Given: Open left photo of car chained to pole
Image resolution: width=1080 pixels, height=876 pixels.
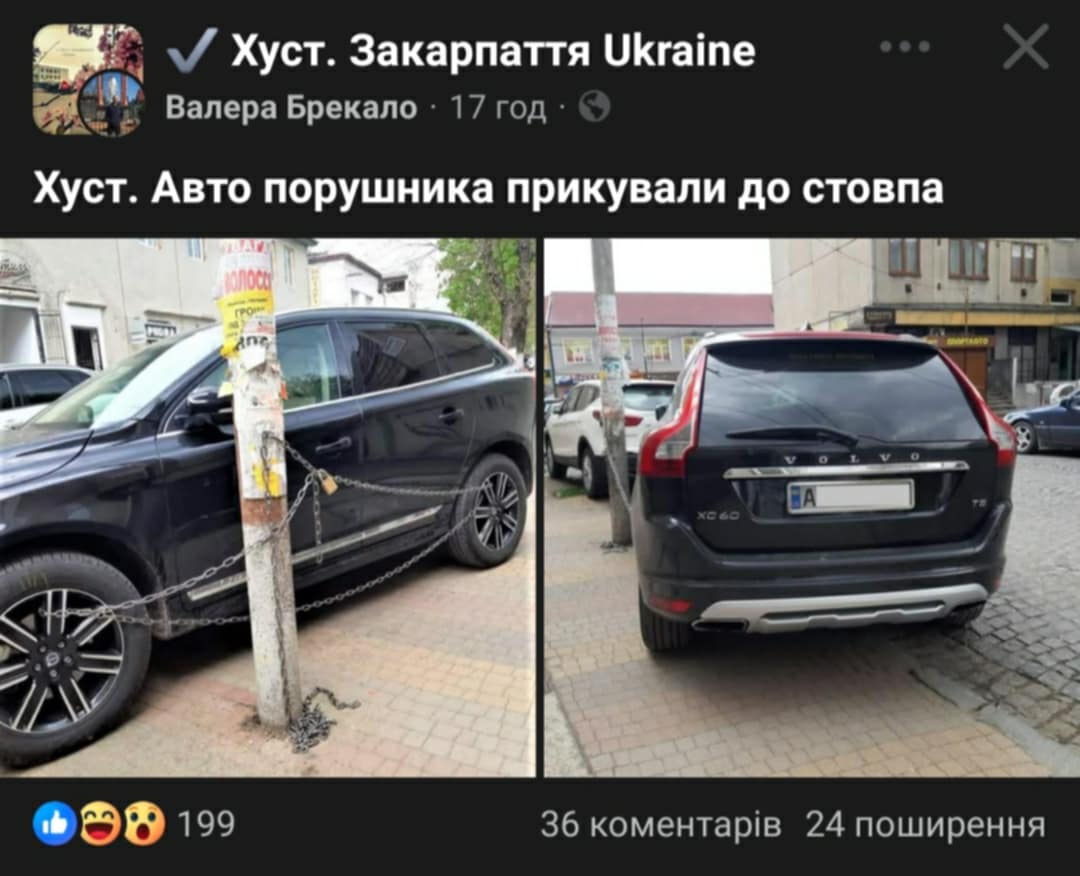Looking at the screenshot, I should [x=267, y=508].
